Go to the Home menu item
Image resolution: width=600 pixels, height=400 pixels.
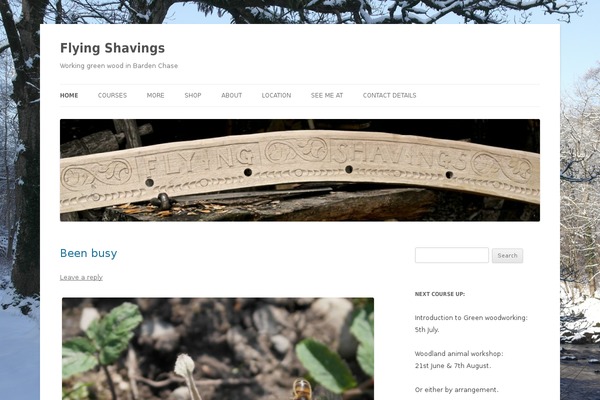[69, 95]
